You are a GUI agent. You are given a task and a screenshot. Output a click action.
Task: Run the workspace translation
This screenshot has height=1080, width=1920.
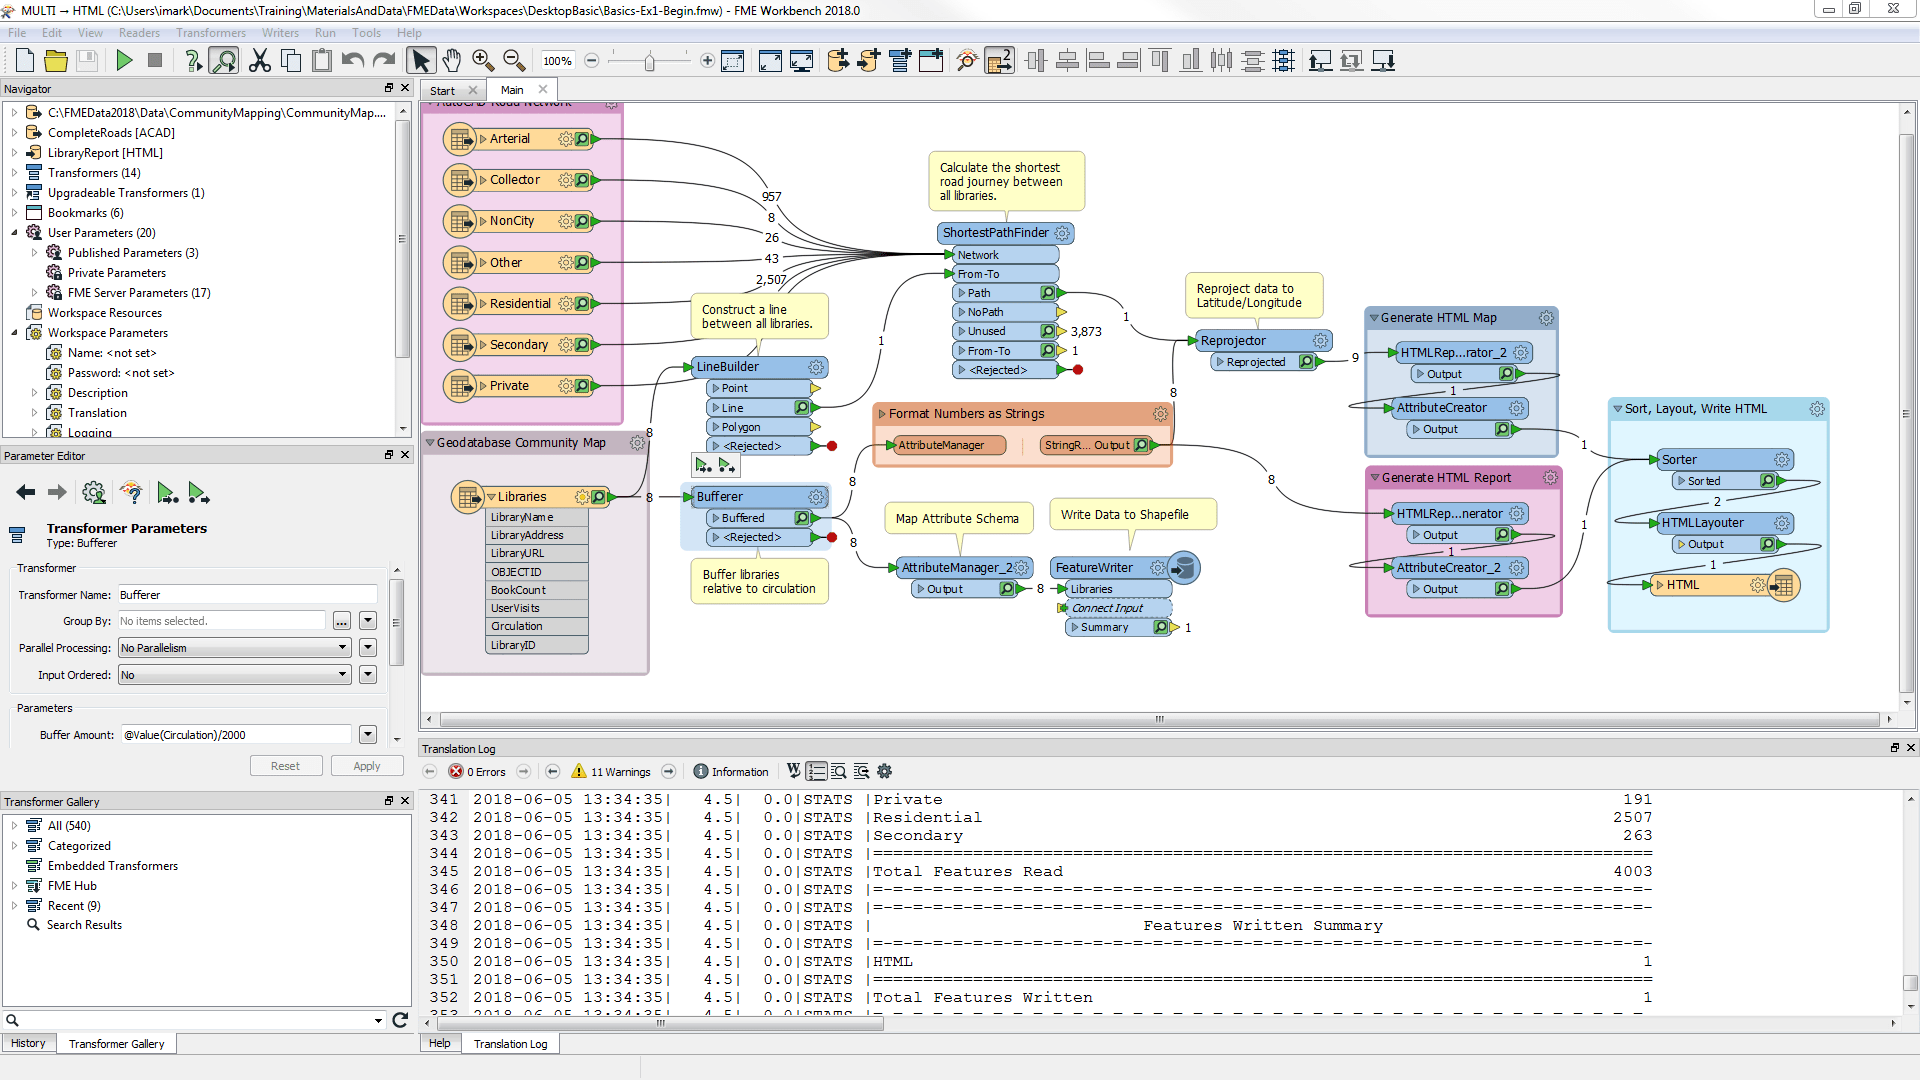coord(125,60)
